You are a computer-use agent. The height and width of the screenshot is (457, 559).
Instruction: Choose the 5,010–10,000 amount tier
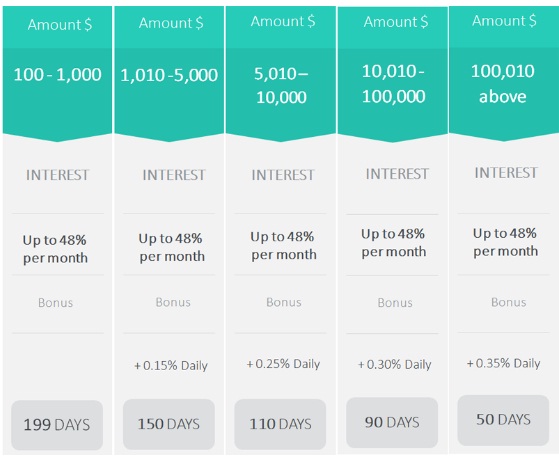point(281,86)
